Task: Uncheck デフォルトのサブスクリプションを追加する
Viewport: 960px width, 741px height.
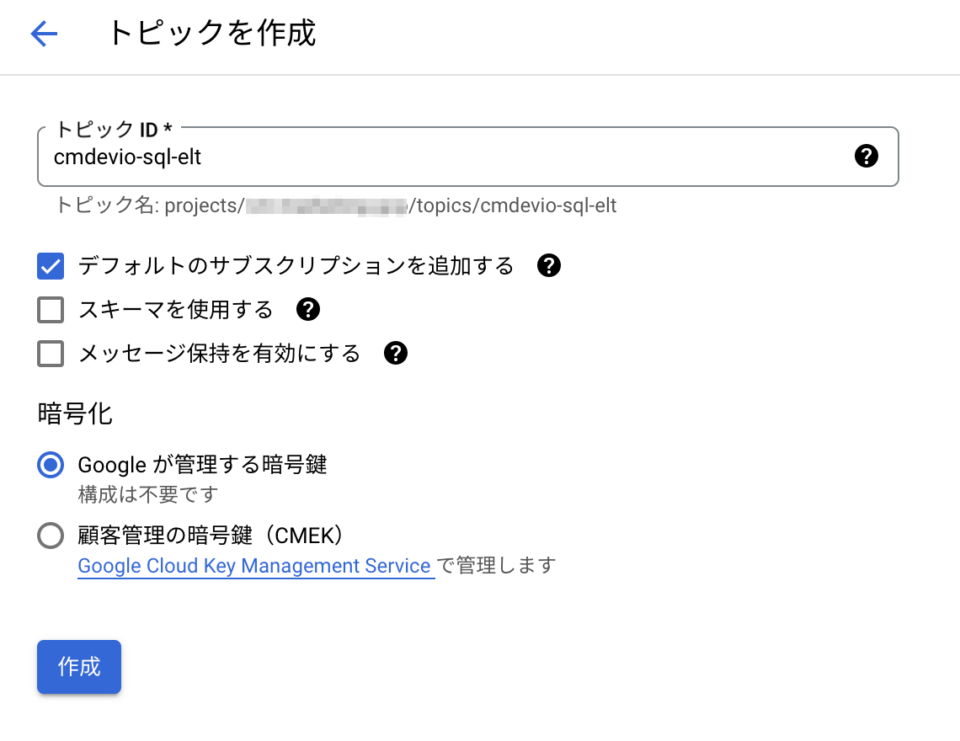Action: [50, 265]
